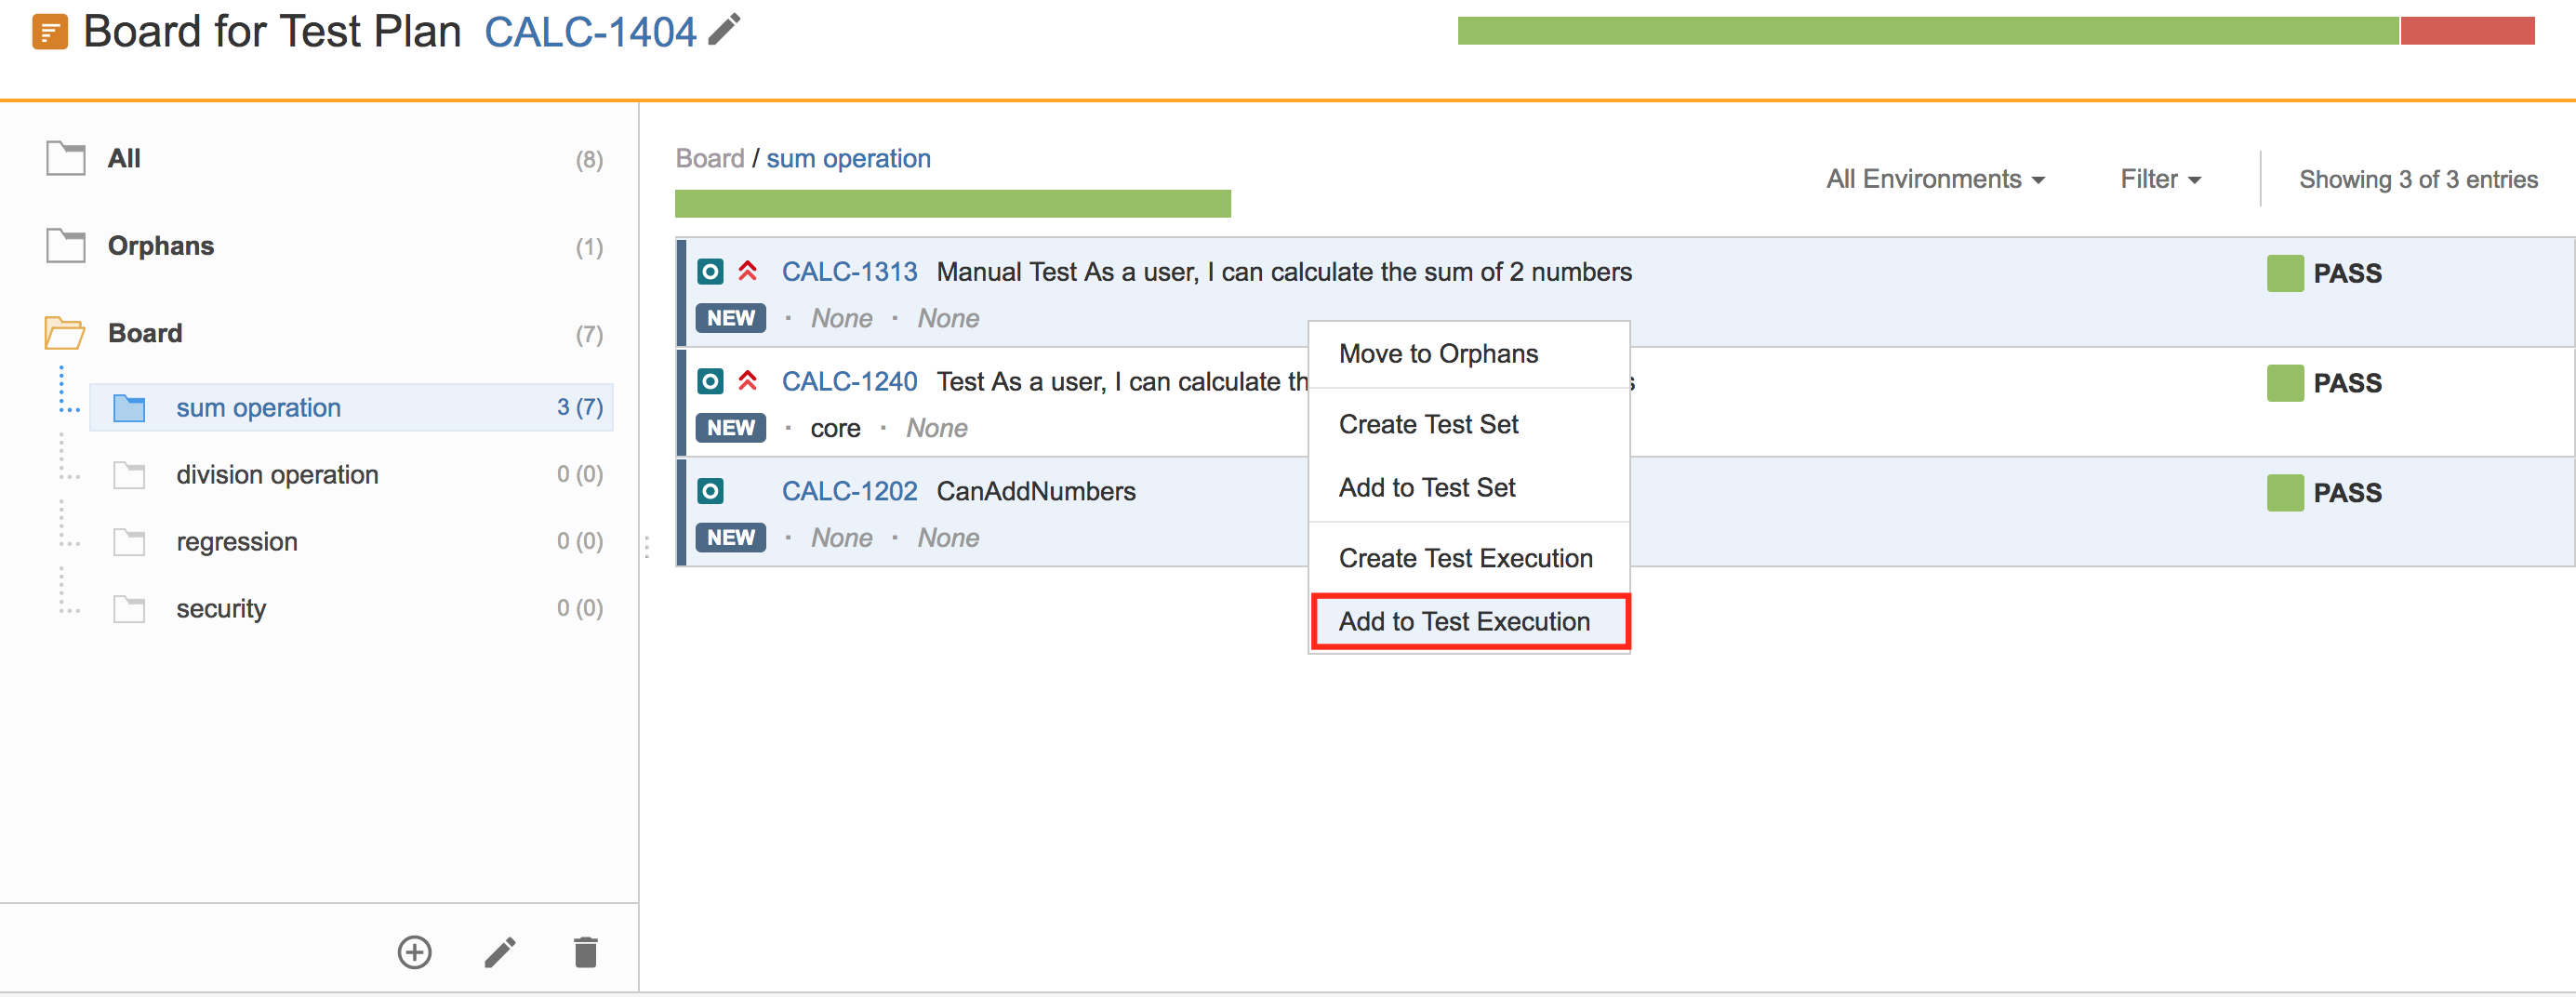Viewport: 2576px width, 997px height.
Task: Select the sum operation folder
Action: [x=350, y=407]
